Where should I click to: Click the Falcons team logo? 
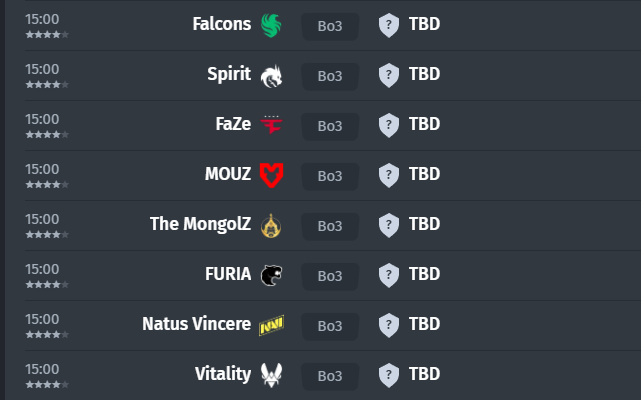coord(271,24)
